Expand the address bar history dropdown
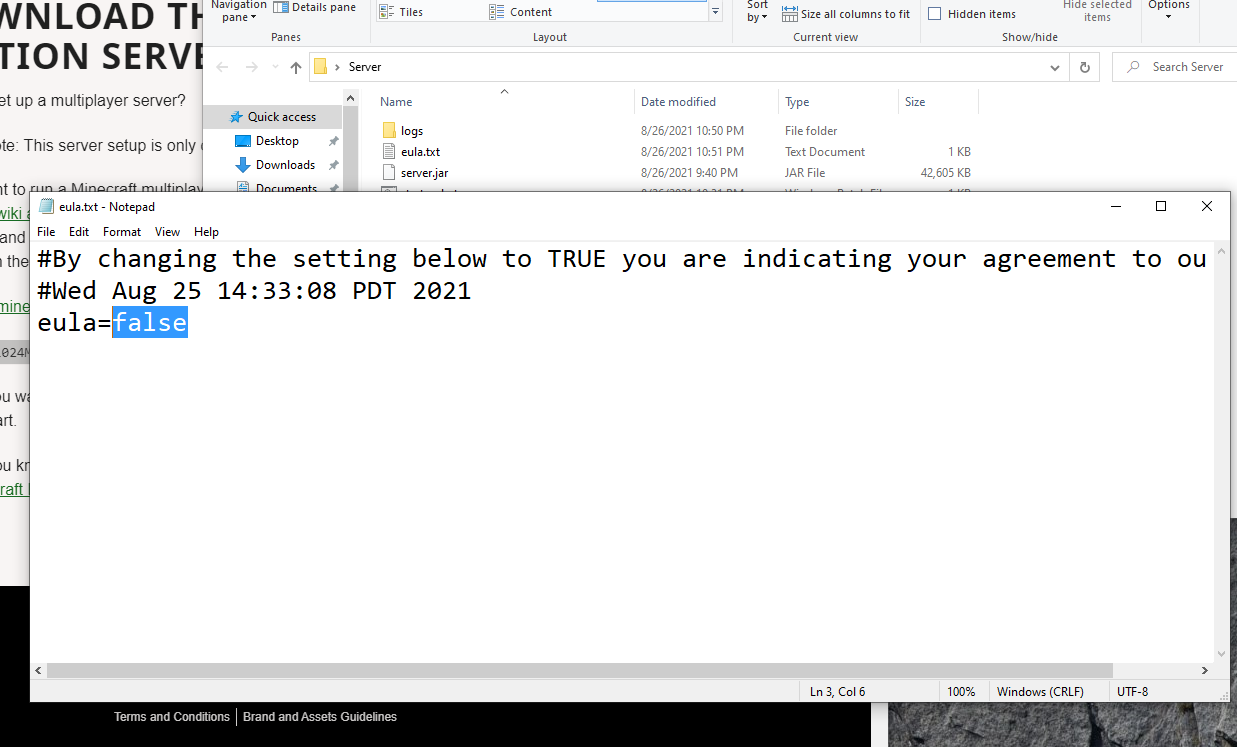This screenshot has width=1237, height=747. pyautogui.click(x=1055, y=67)
